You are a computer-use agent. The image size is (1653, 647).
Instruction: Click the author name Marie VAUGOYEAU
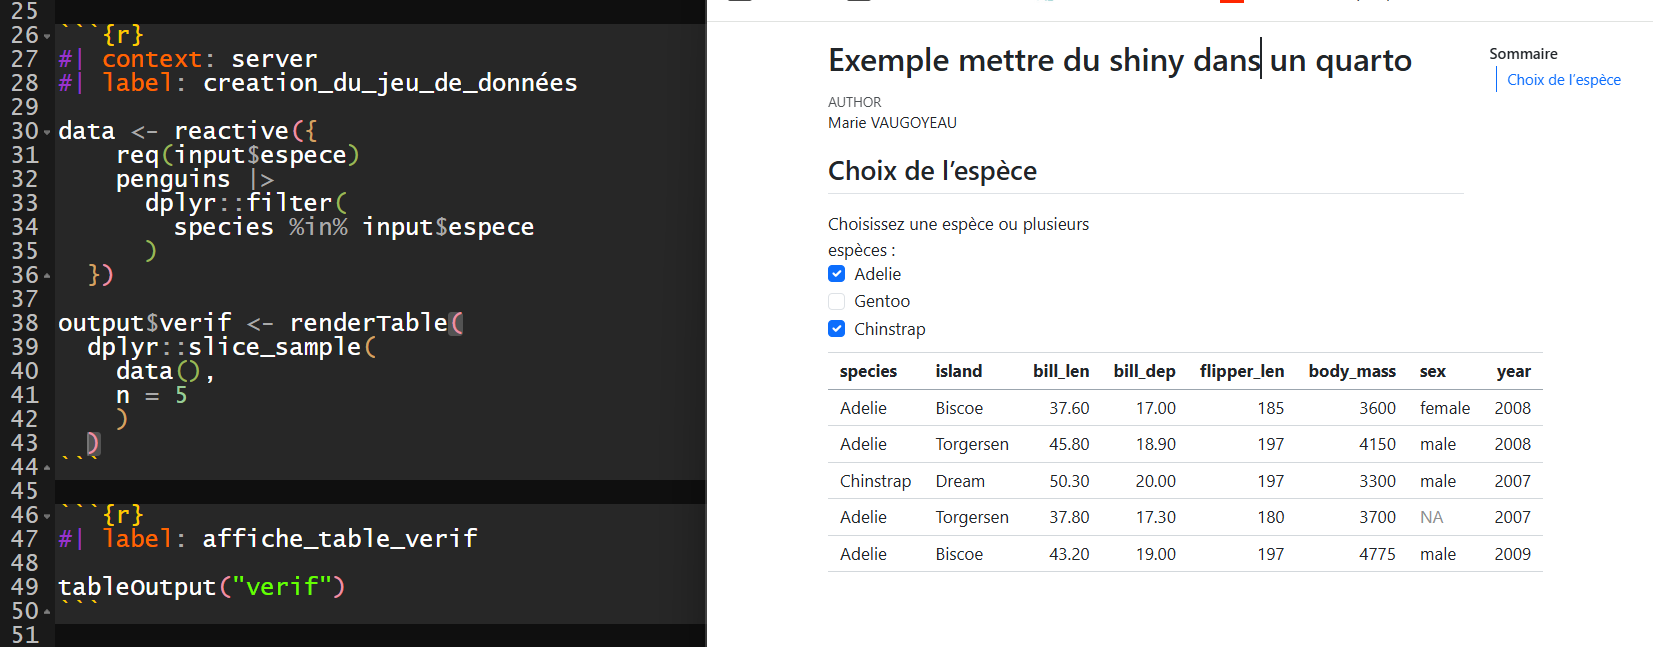tap(892, 123)
